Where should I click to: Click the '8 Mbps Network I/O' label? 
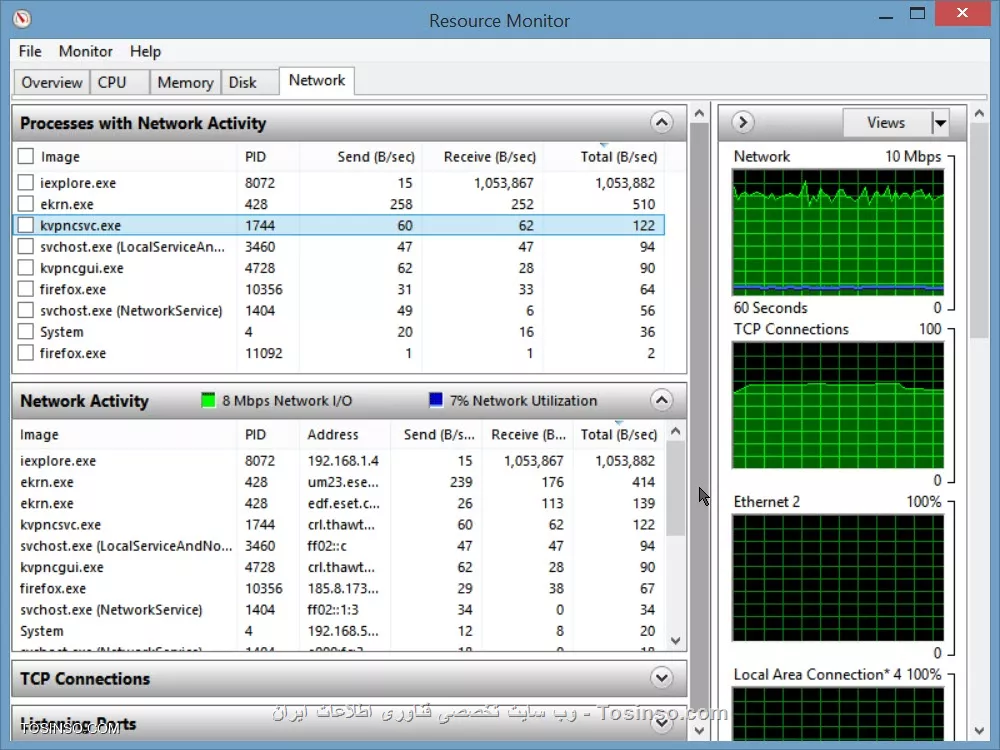287,401
